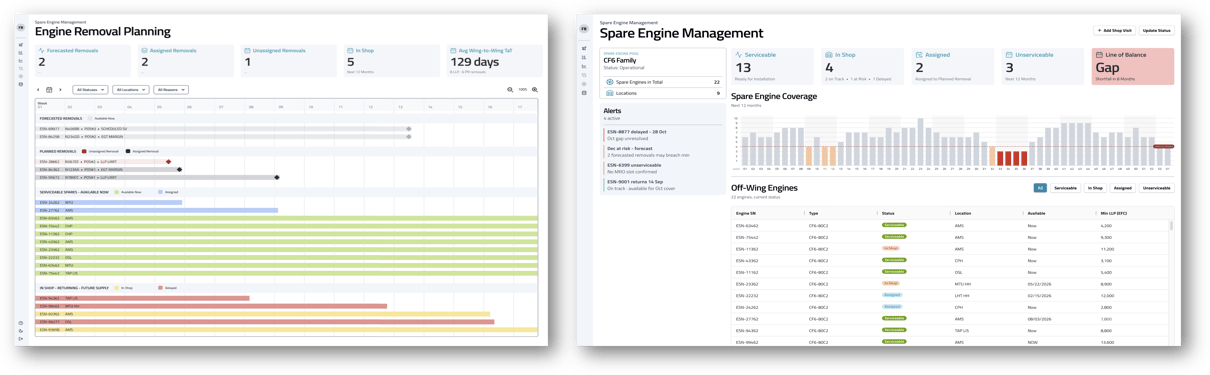Click the Assigned Removals card icon
This screenshot has height=375, width=1210.
point(144,50)
